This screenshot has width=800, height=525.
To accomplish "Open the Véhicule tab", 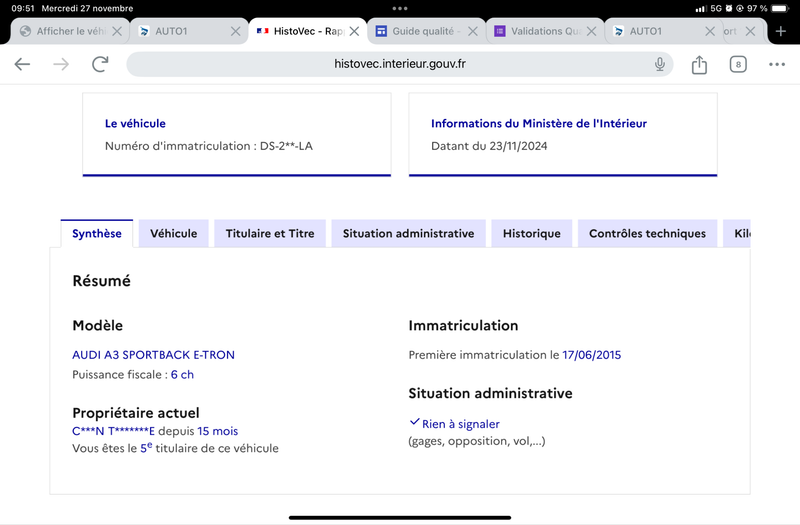I will pyautogui.click(x=173, y=234).
